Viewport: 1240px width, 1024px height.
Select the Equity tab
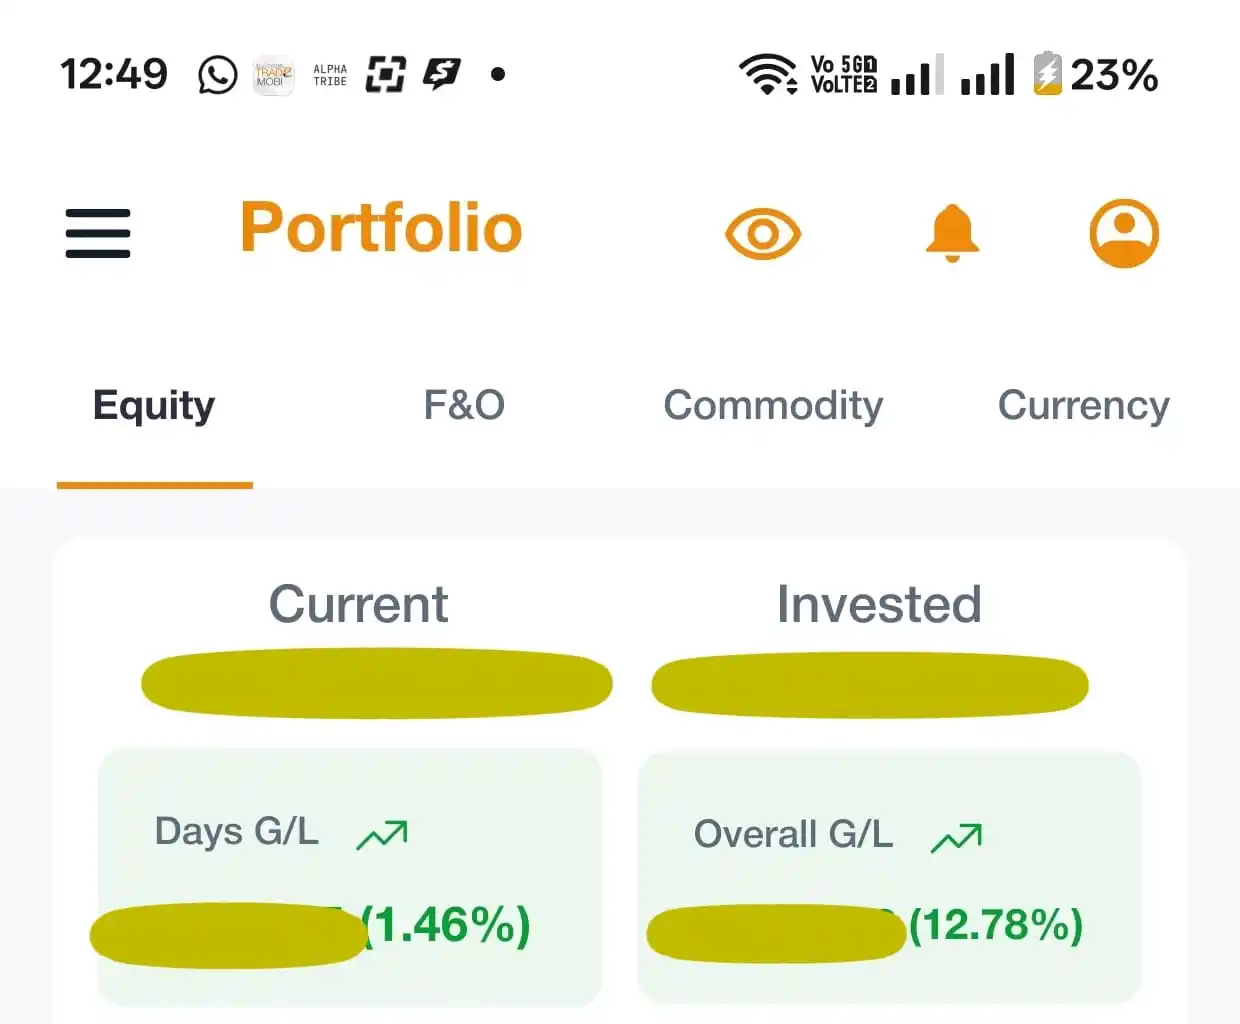(154, 406)
